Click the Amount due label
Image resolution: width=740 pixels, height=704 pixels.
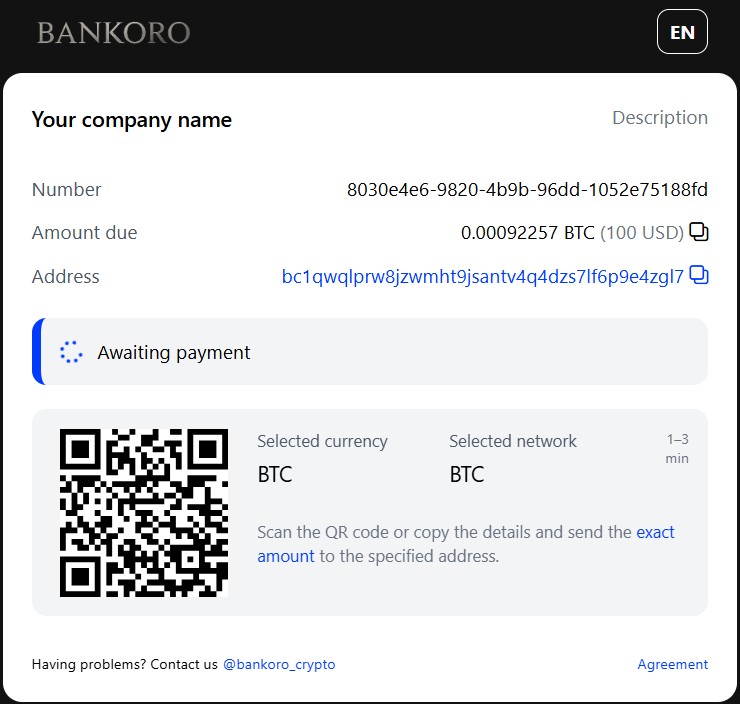[85, 233]
